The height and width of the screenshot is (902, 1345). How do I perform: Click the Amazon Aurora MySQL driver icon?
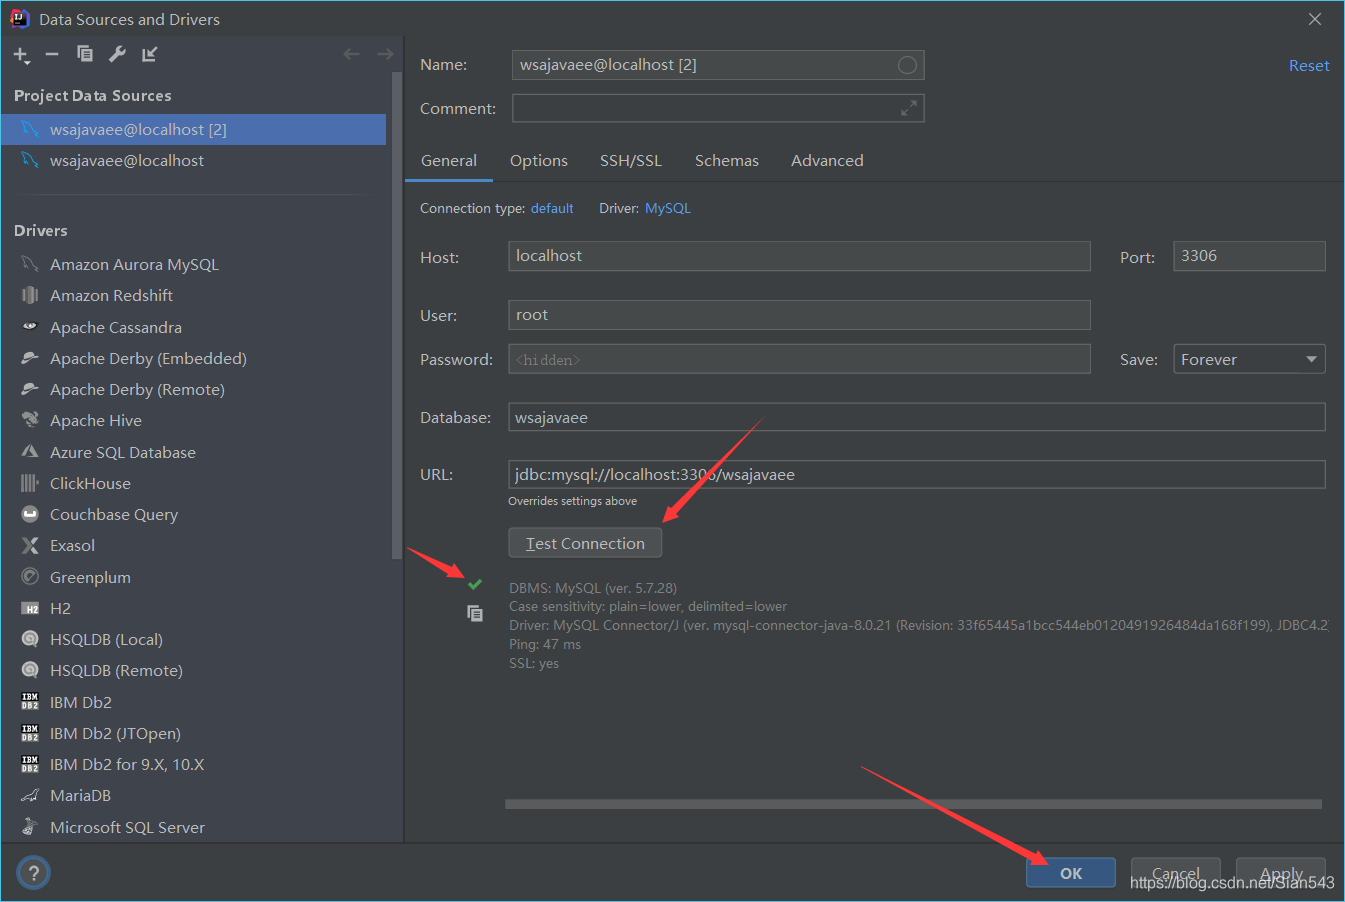point(30,264)
